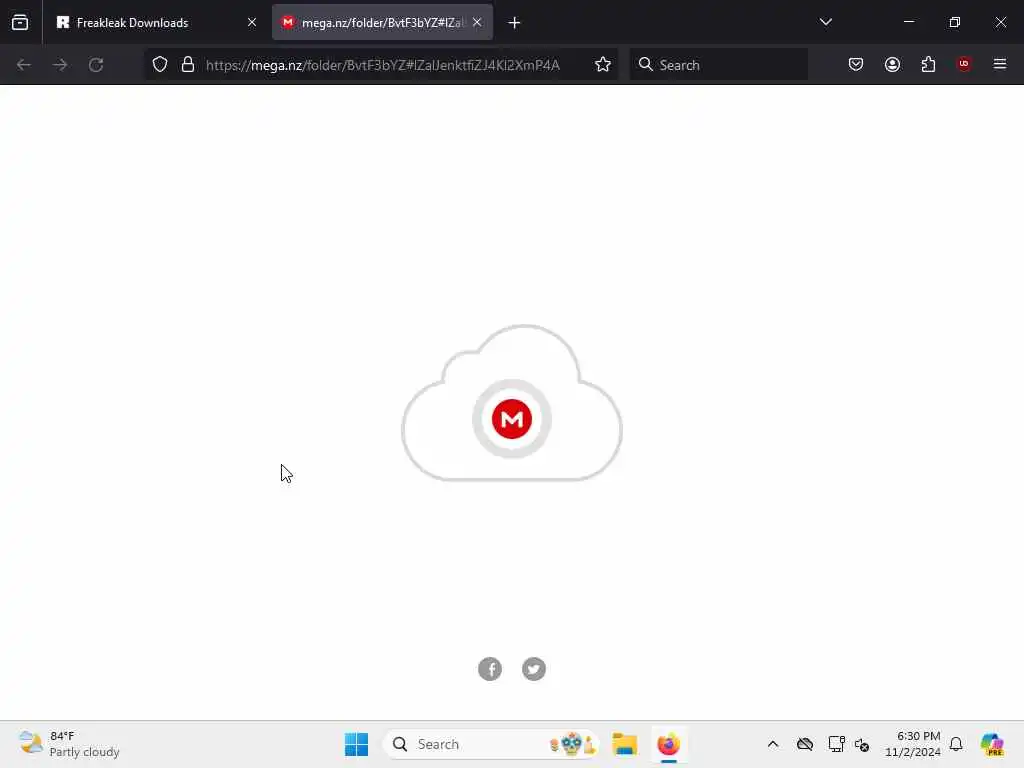
Task: Switch to the Freakleak Downloads tab
Action: [x=157, y=22]
